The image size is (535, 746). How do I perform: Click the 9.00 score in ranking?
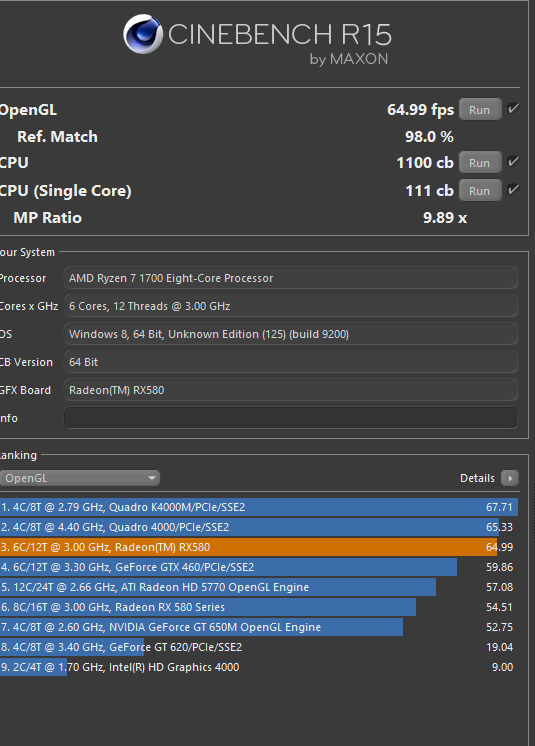[x=502, y=667]
